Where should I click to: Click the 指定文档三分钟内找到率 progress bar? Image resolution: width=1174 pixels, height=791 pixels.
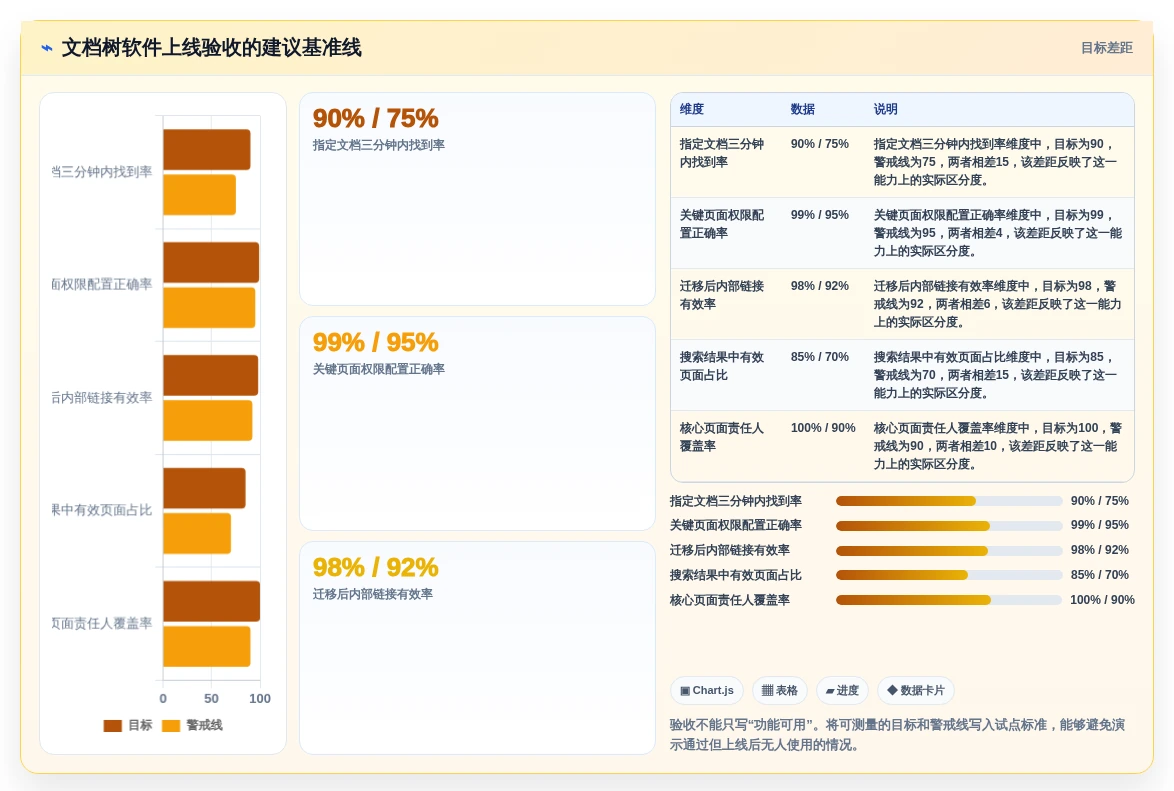click(949, 501)
